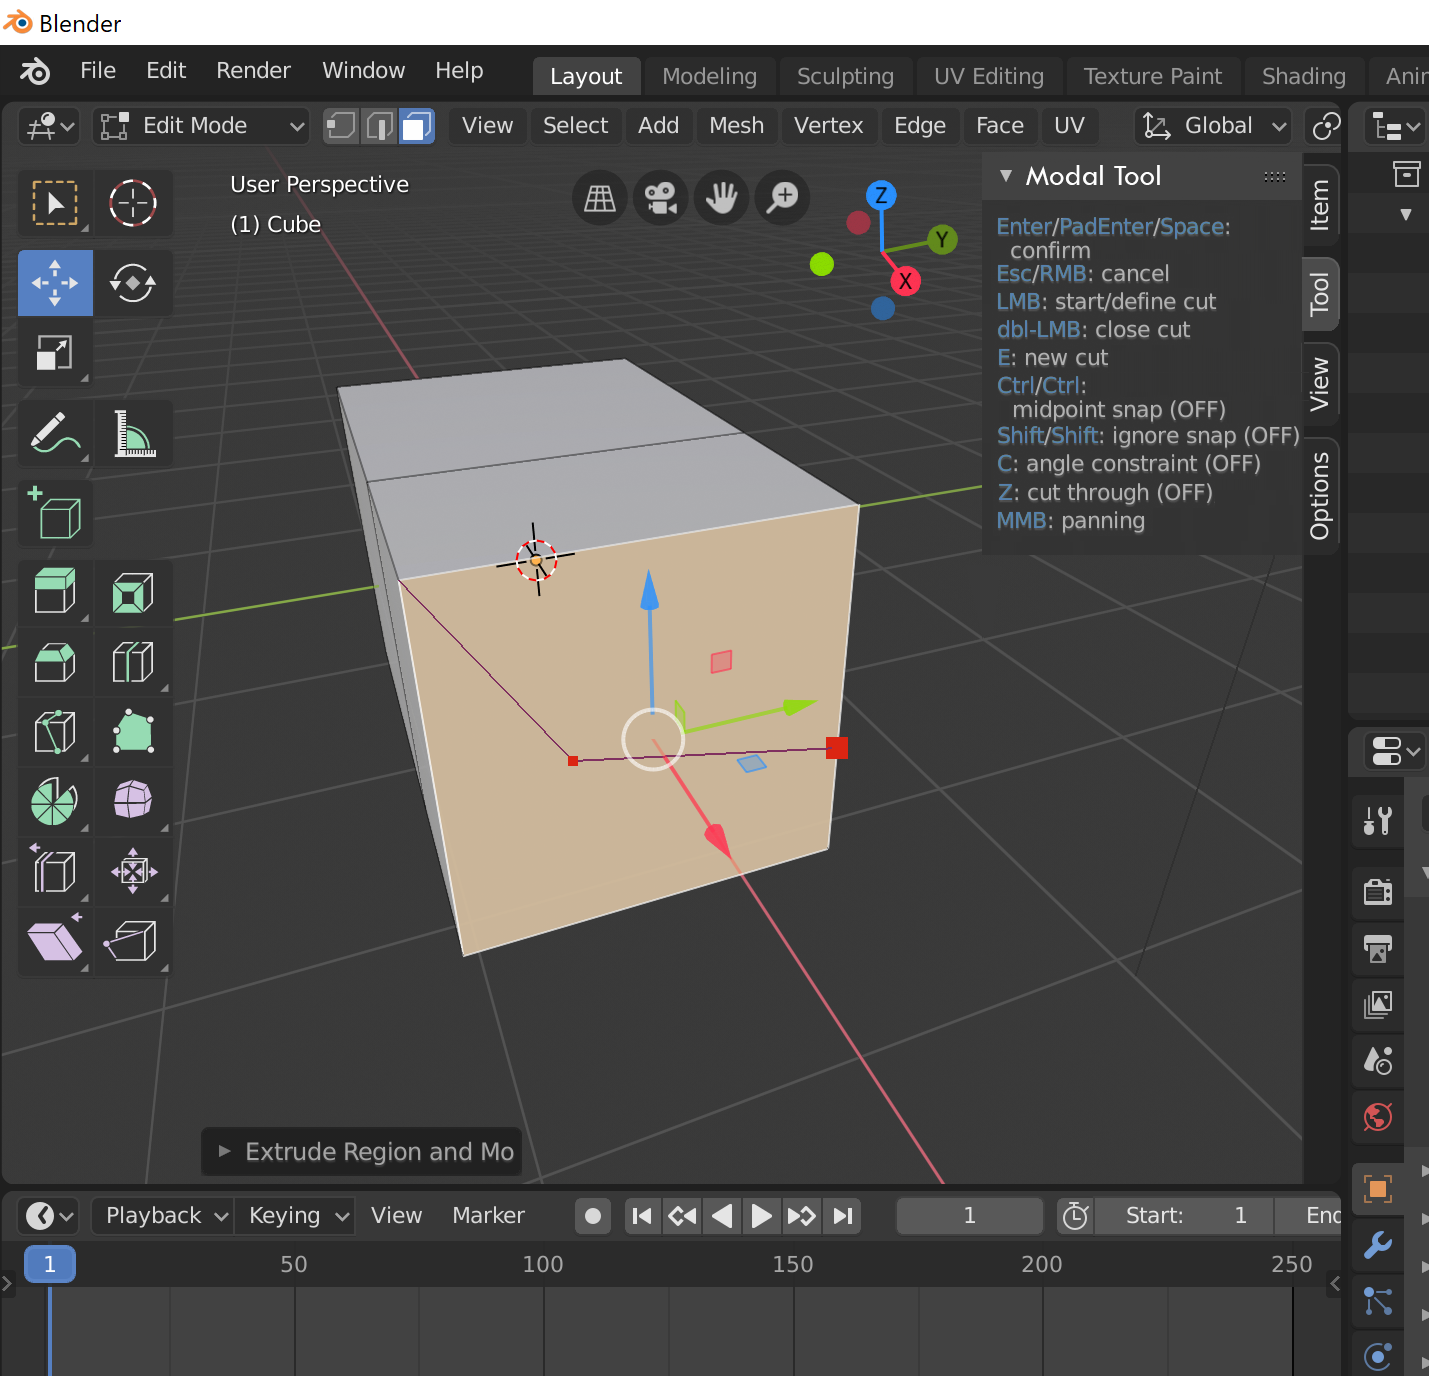The image size is (1429, 1376).
Task: Click the current frame number field
Action: click(x=969, y=1216)
